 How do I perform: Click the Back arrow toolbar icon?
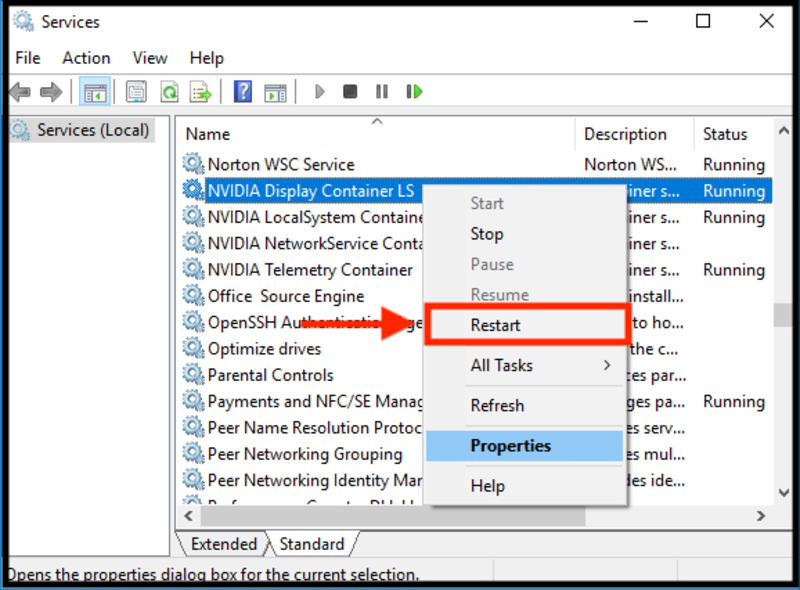pos(20,92)
